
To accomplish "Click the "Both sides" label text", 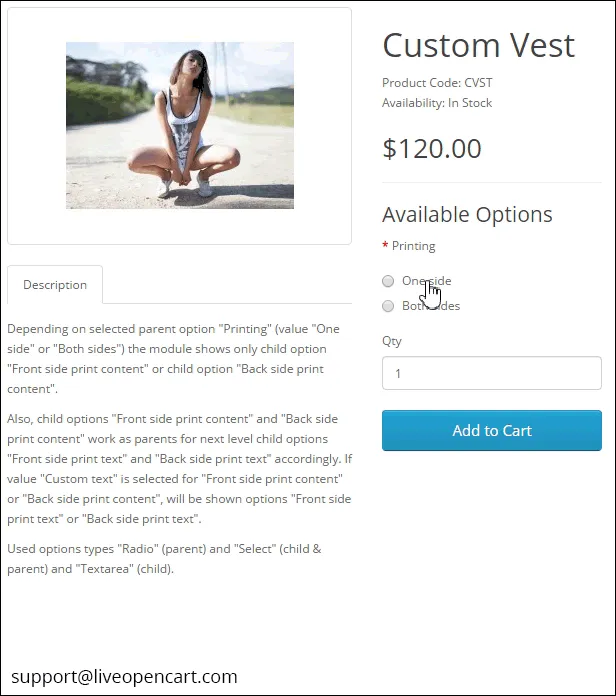I will [x=431, y=306].
